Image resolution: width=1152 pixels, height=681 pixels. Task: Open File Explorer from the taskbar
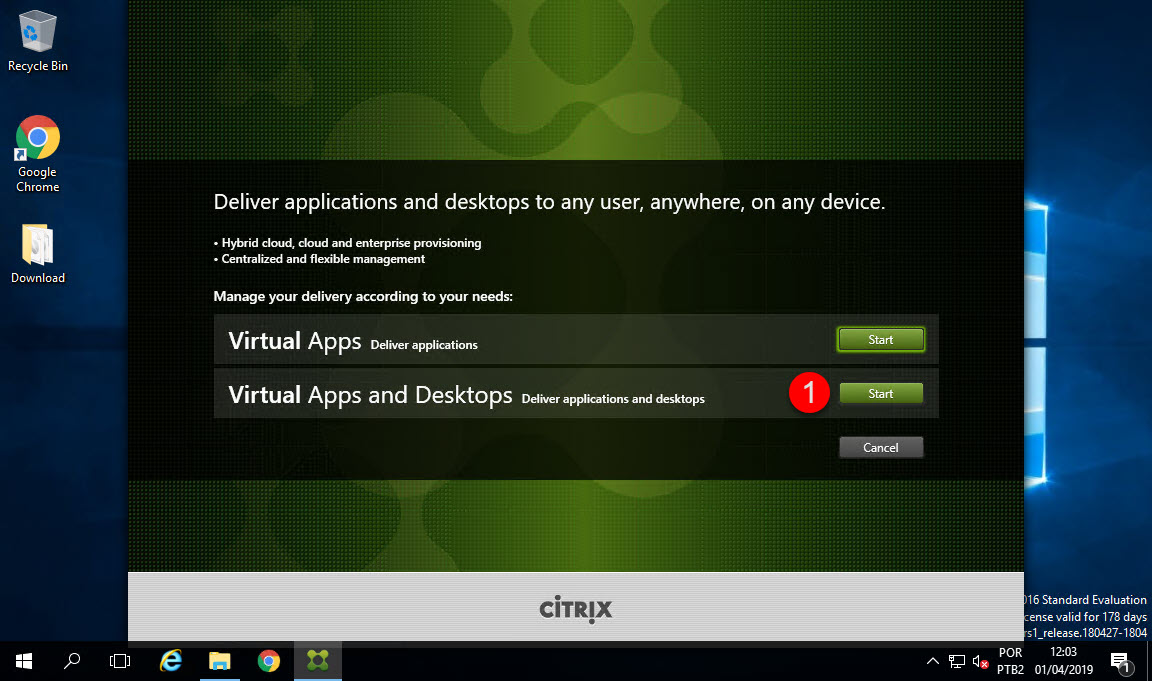(219, 661)
